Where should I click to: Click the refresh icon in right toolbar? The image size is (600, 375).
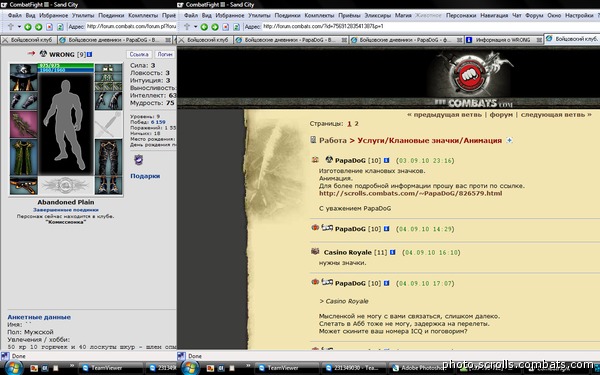pos(236,27)
